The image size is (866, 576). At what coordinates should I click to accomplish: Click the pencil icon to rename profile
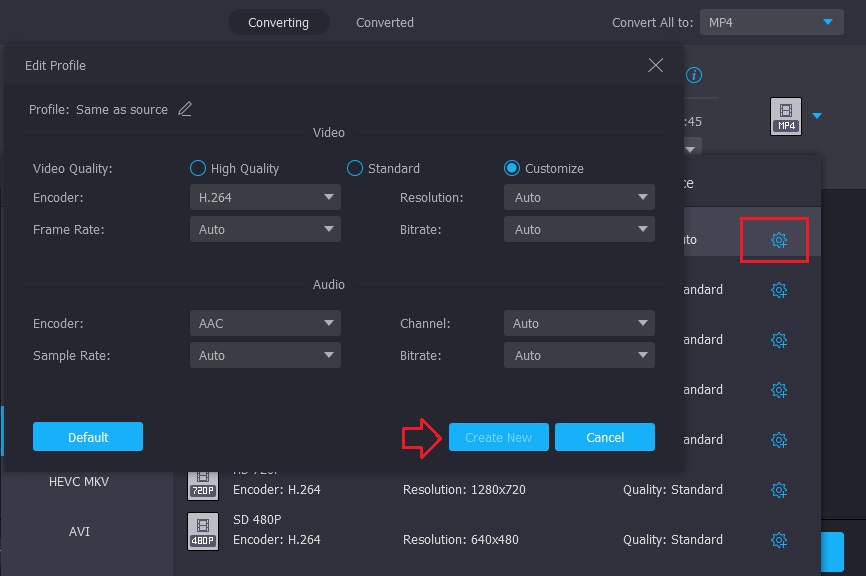185,109
